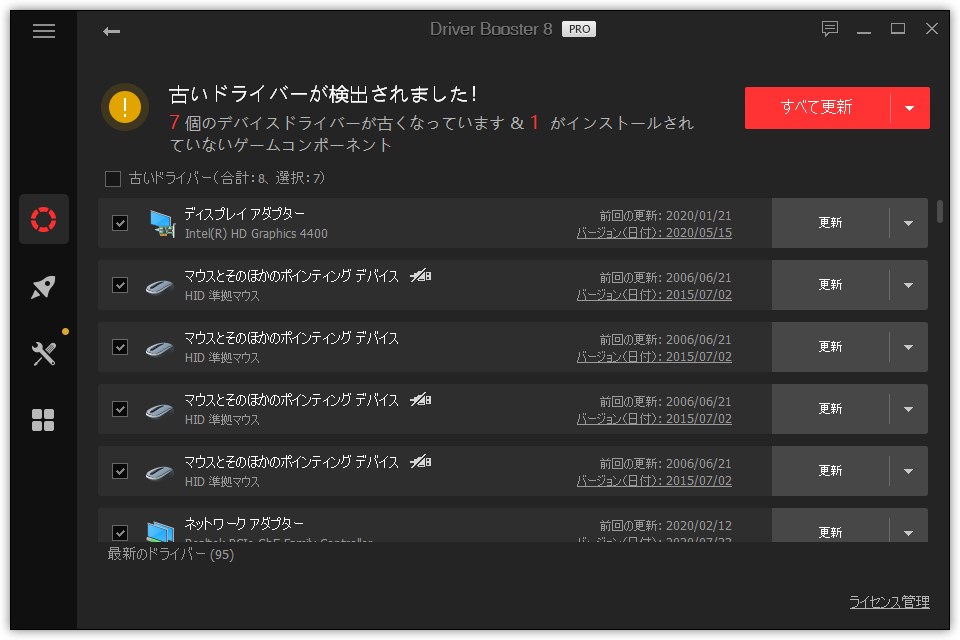The height and width of the screenshot is (640, 960).
Task: Click the 前回の更新: 2020/01/21 text
Action: (x=665, y=216)
